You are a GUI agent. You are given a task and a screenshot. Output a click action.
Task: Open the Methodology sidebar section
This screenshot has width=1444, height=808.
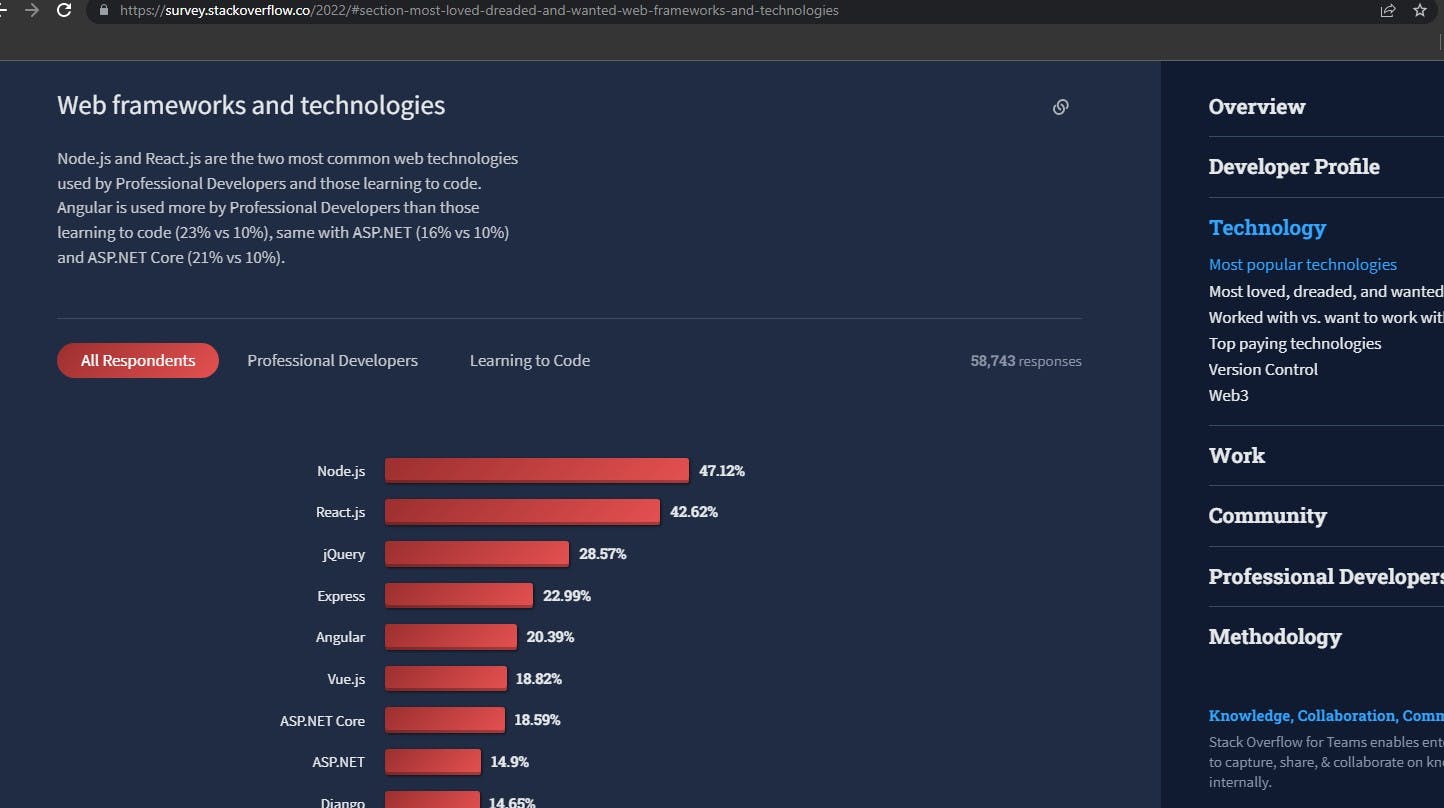pos(1275,637)
